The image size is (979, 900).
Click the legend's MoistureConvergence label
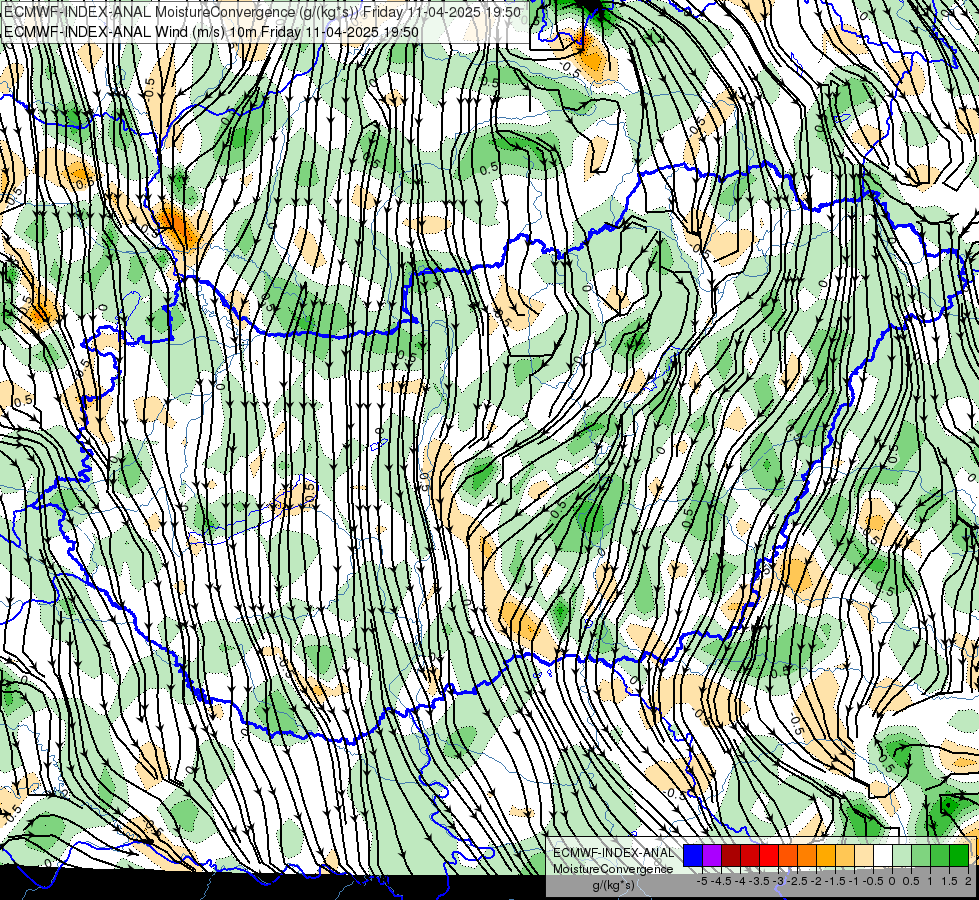point(613,869)
